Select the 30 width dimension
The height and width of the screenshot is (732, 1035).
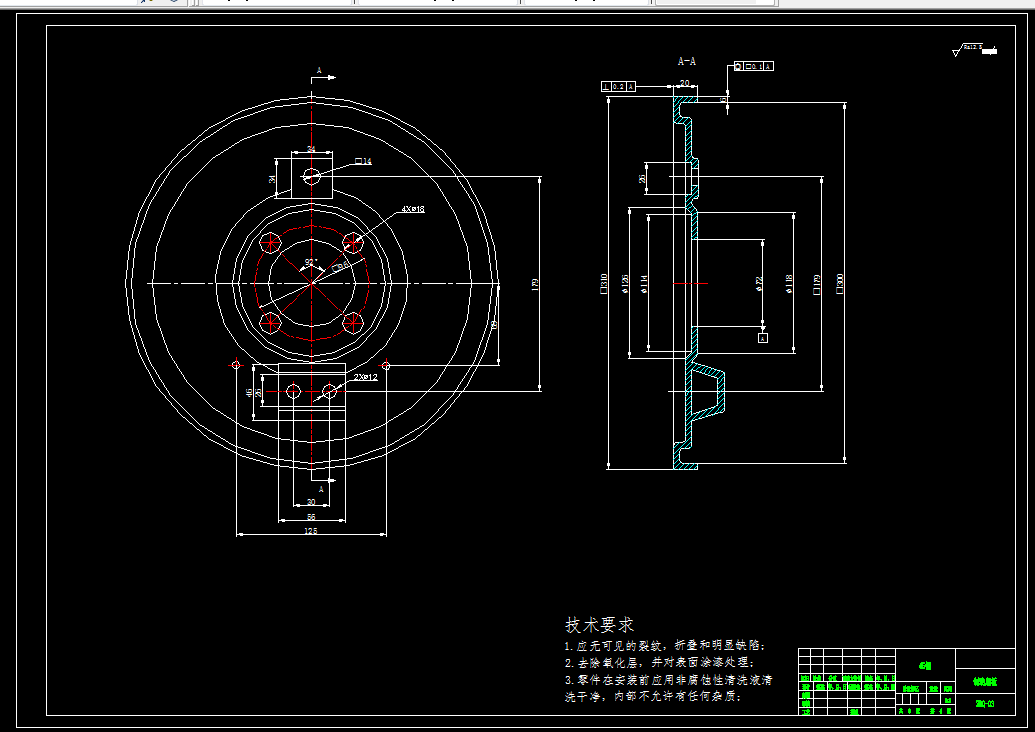pos(311,502)
